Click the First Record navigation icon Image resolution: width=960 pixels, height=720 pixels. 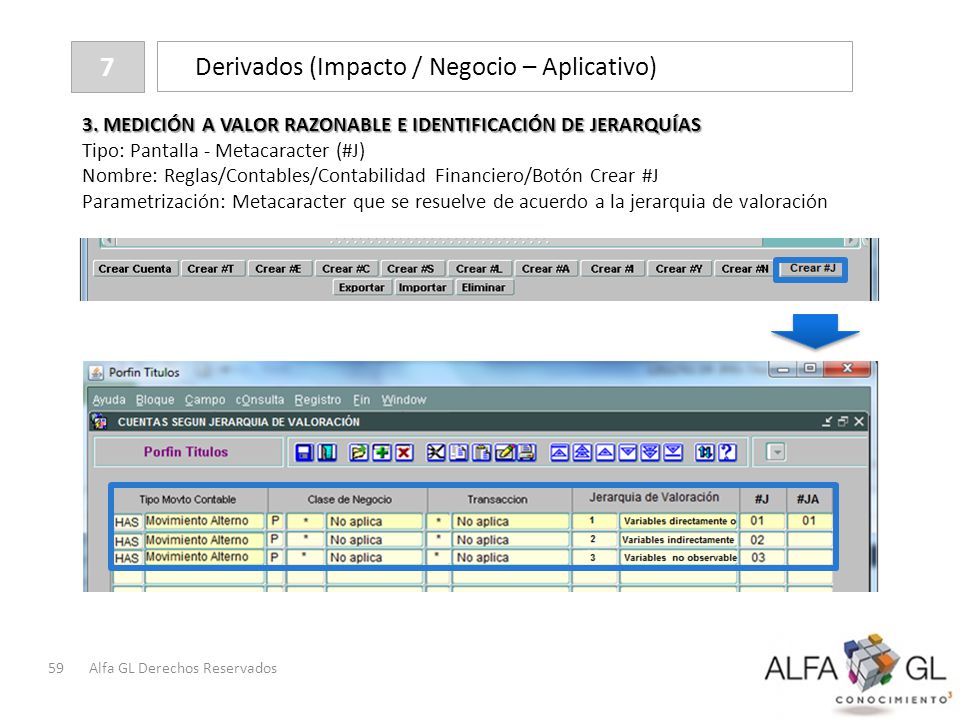pyautogui.click(x=559, y=452)
